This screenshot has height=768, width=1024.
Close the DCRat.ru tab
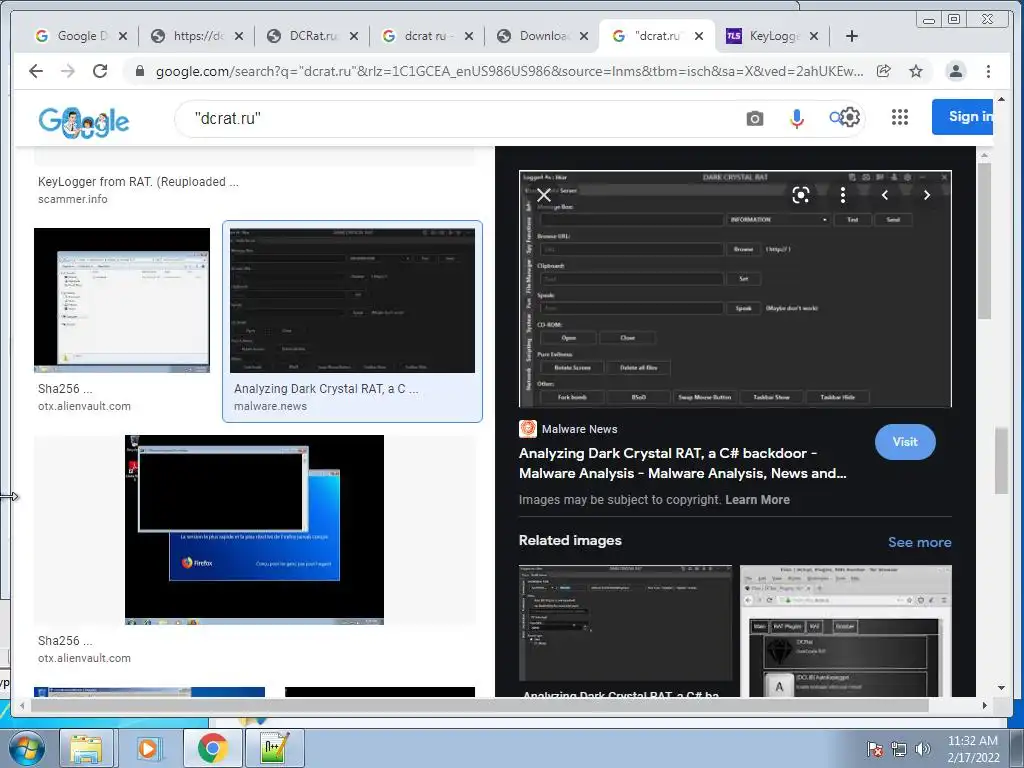[354, 36]
